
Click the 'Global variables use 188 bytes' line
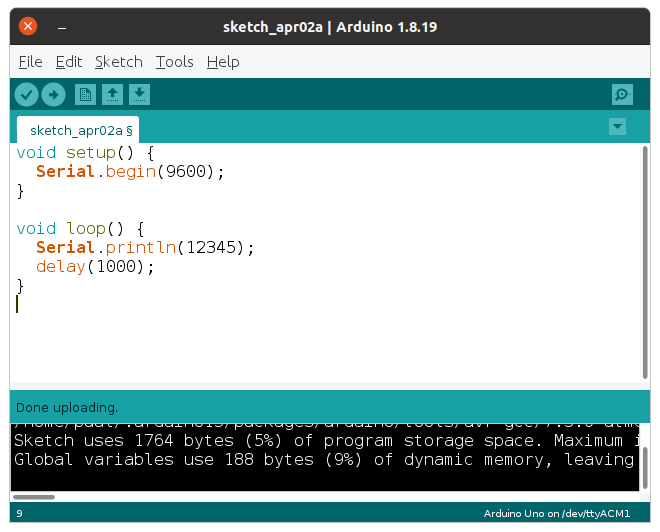(x=324, y=460)
